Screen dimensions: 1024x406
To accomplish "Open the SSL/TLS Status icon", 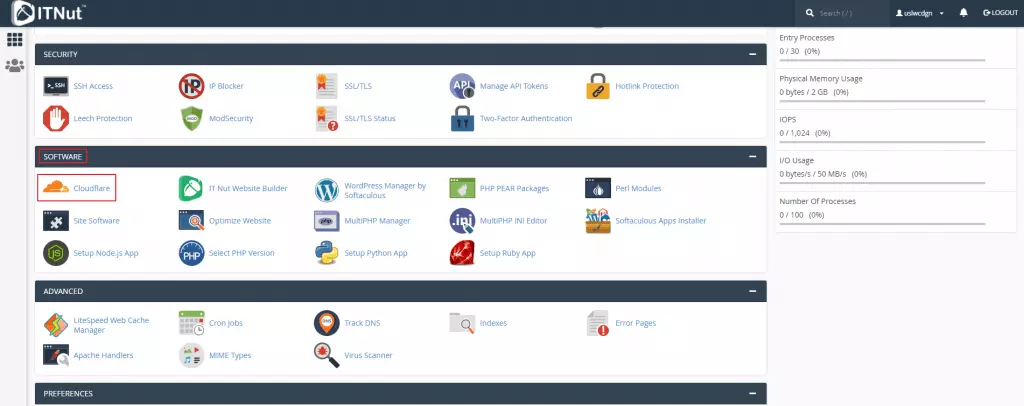I will (x=327, y=119).
